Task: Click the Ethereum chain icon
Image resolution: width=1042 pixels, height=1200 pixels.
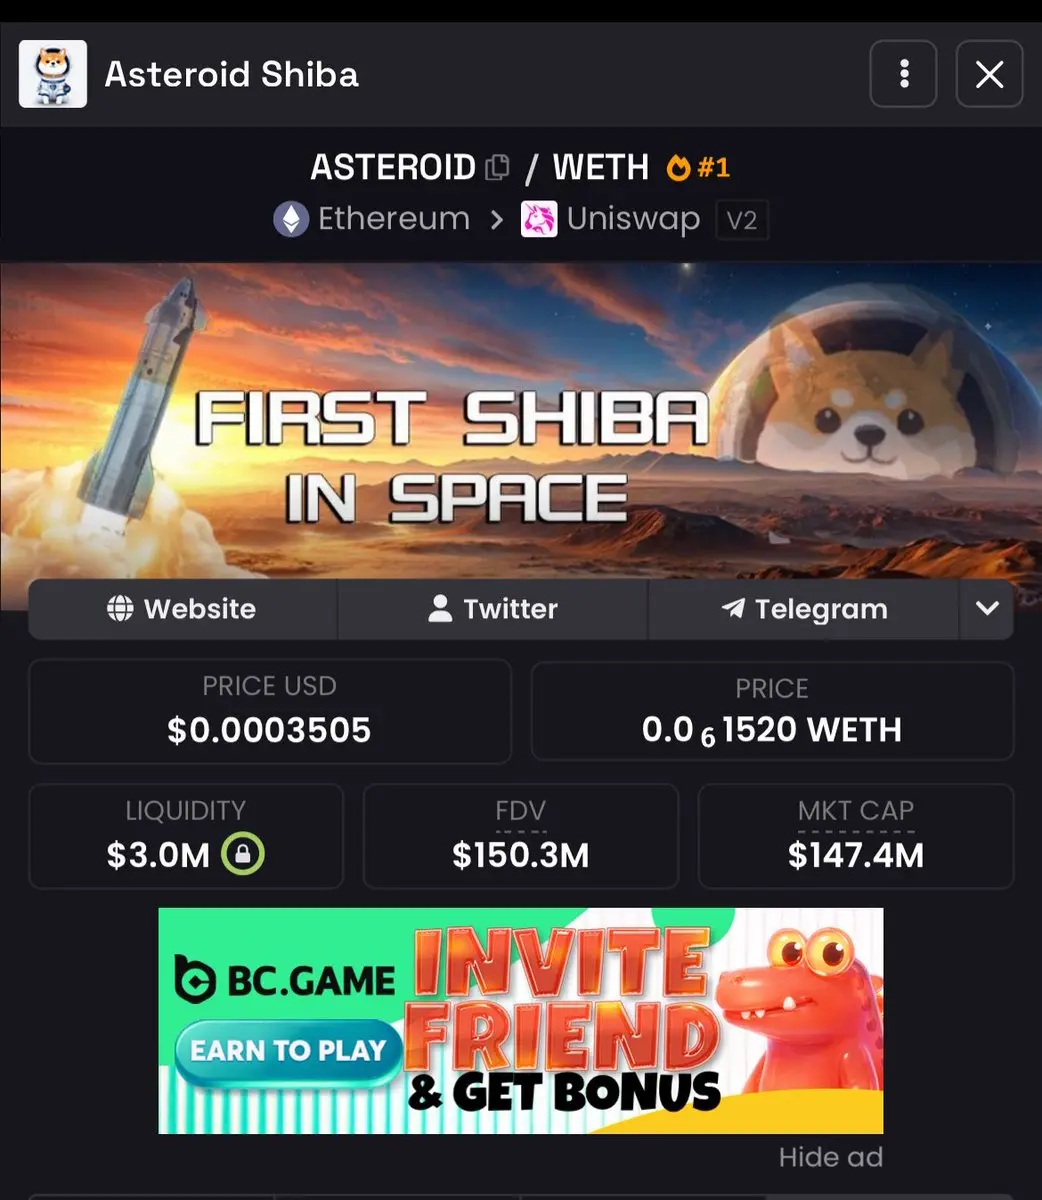Action: pos(291,219)
